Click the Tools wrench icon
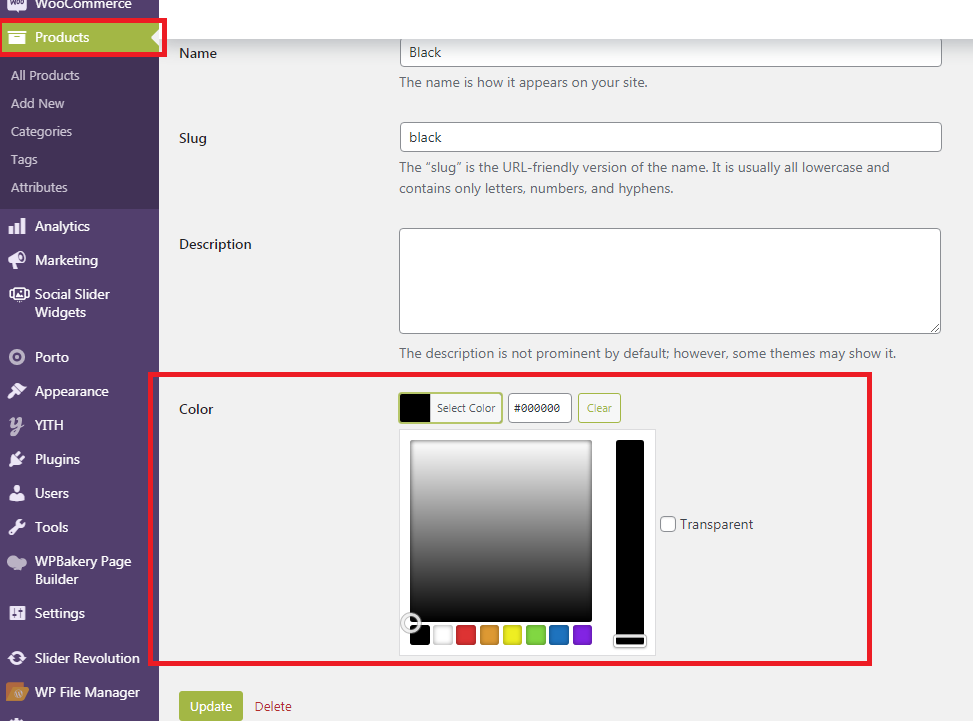 pos(17,527)
